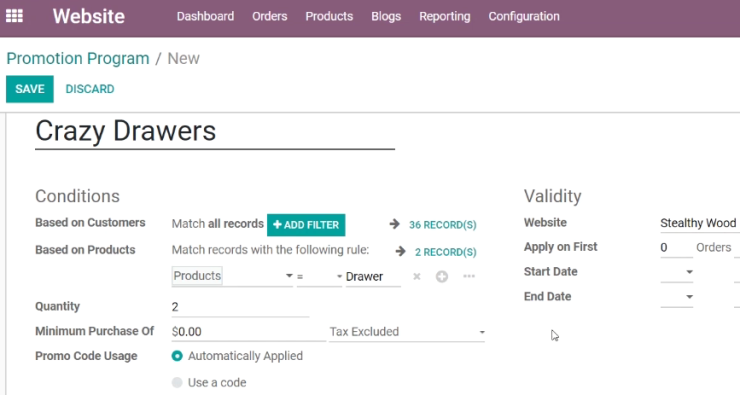Viewport: 740px width, 395px height.
Task: Expand the Tax Excluded dropdown
Action: (407, 332)
